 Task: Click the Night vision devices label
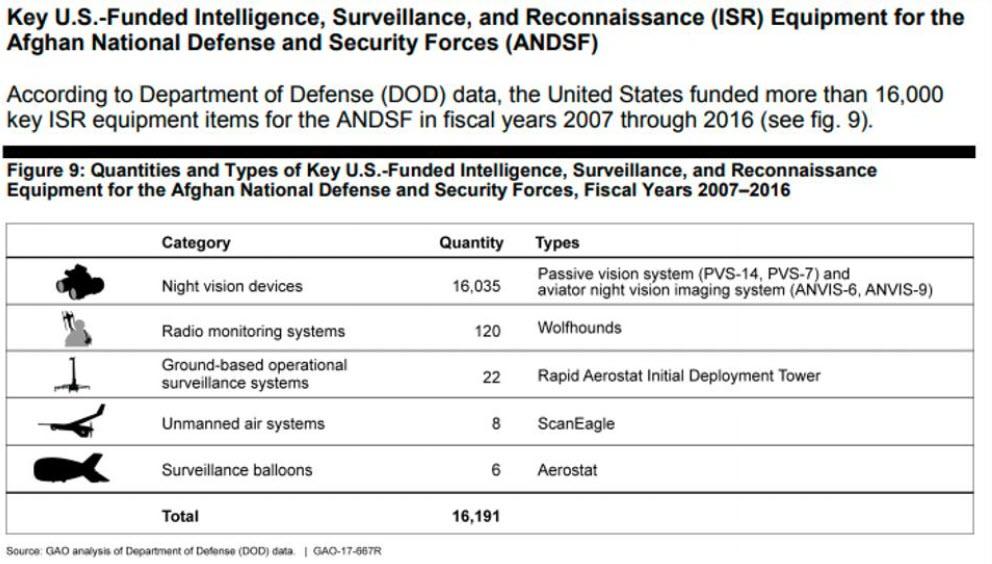(x=232, y=286)
